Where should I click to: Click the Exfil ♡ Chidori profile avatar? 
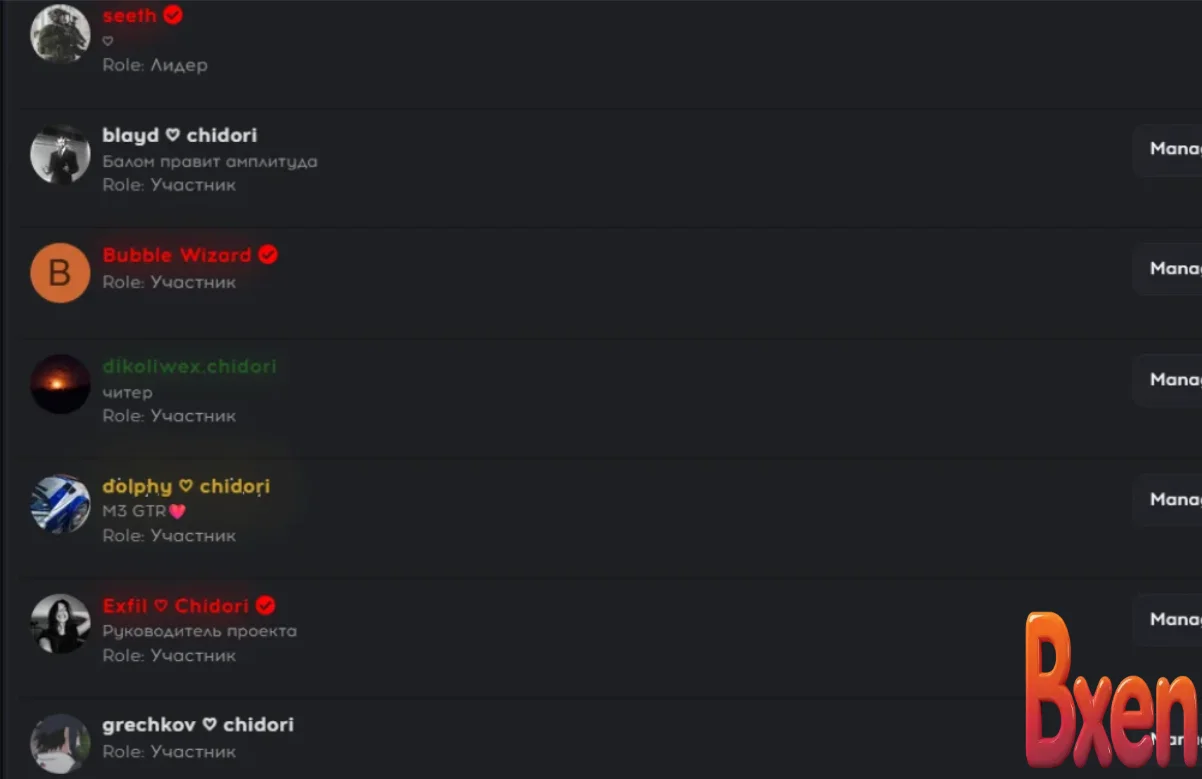pos(60,624)
